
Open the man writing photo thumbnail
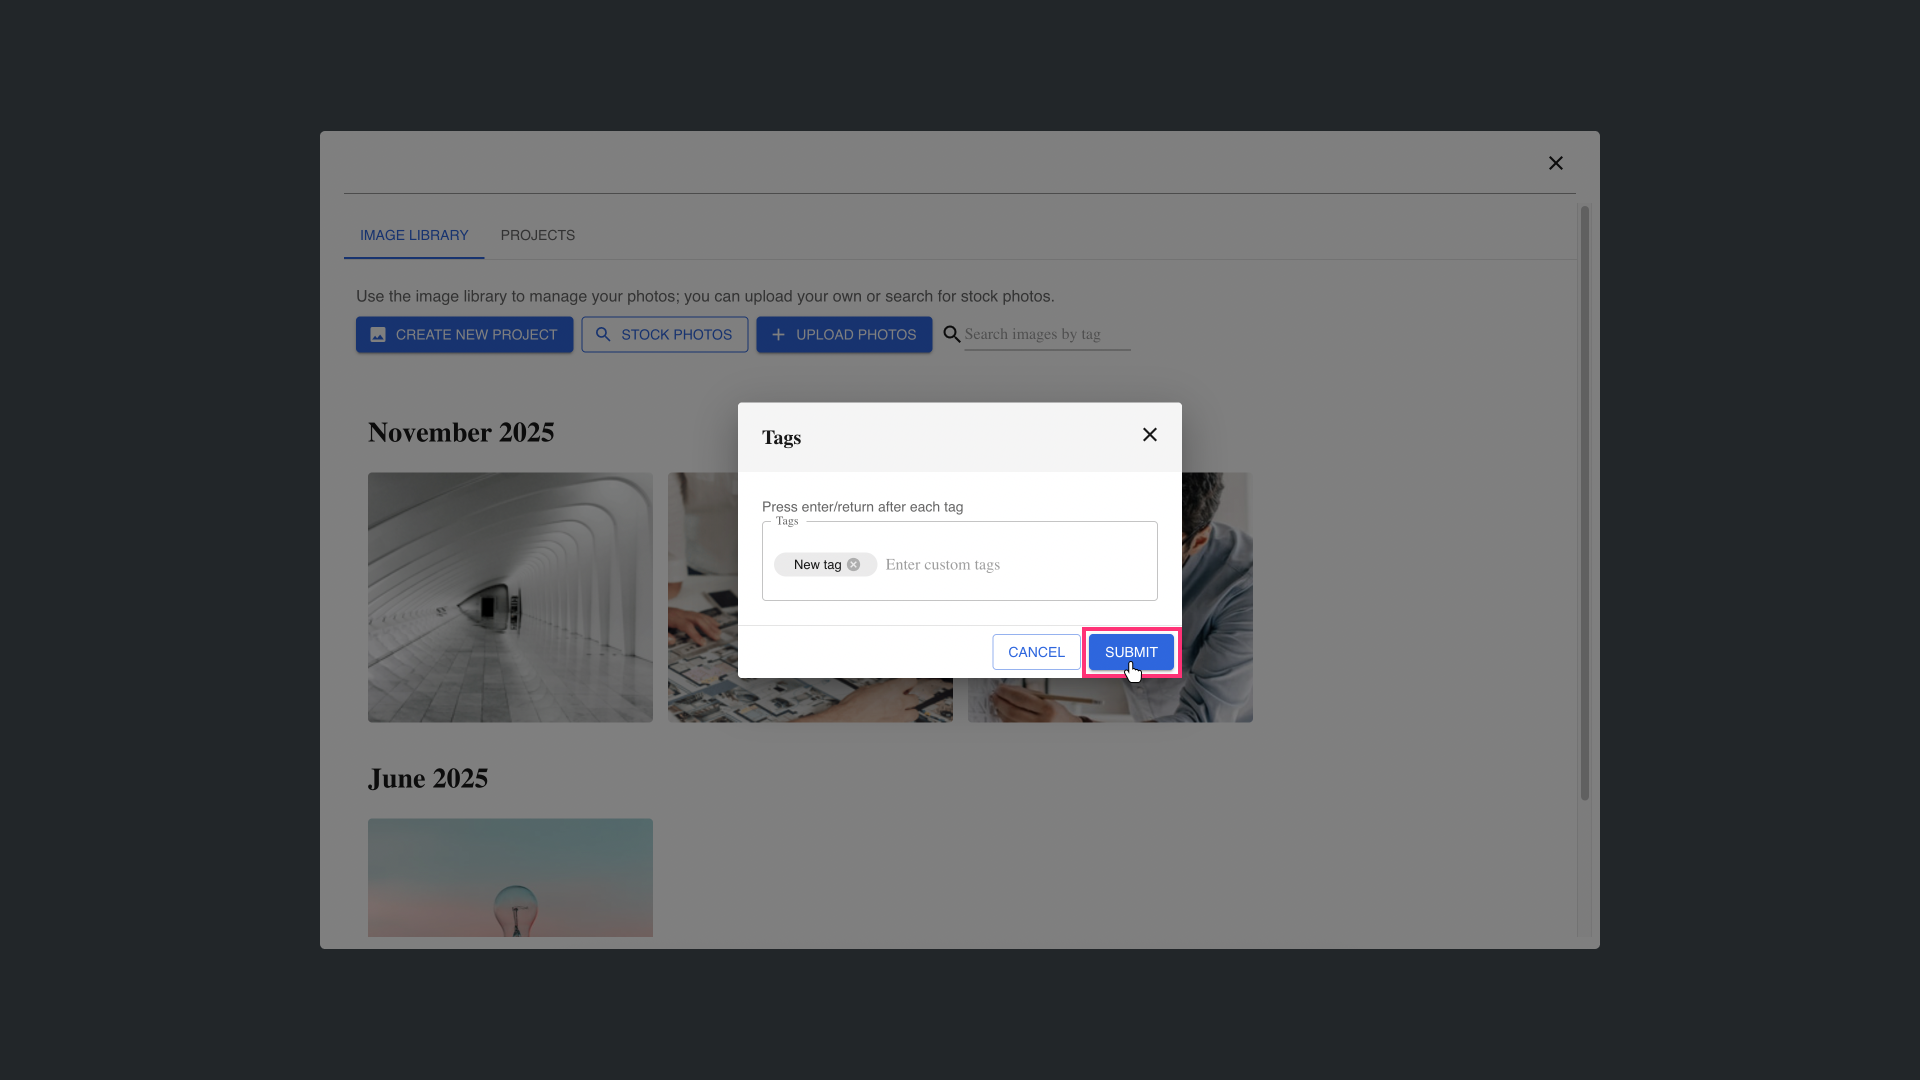tap(1217, 597)
